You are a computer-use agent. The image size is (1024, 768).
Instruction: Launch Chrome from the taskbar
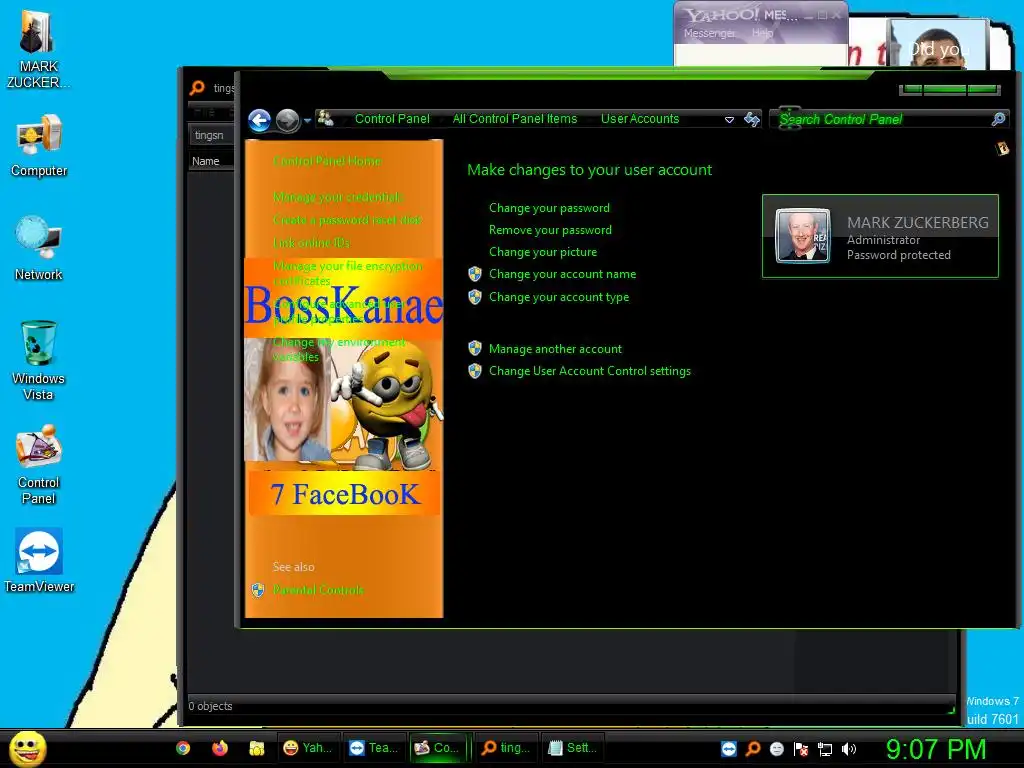(x=183, y=748)
